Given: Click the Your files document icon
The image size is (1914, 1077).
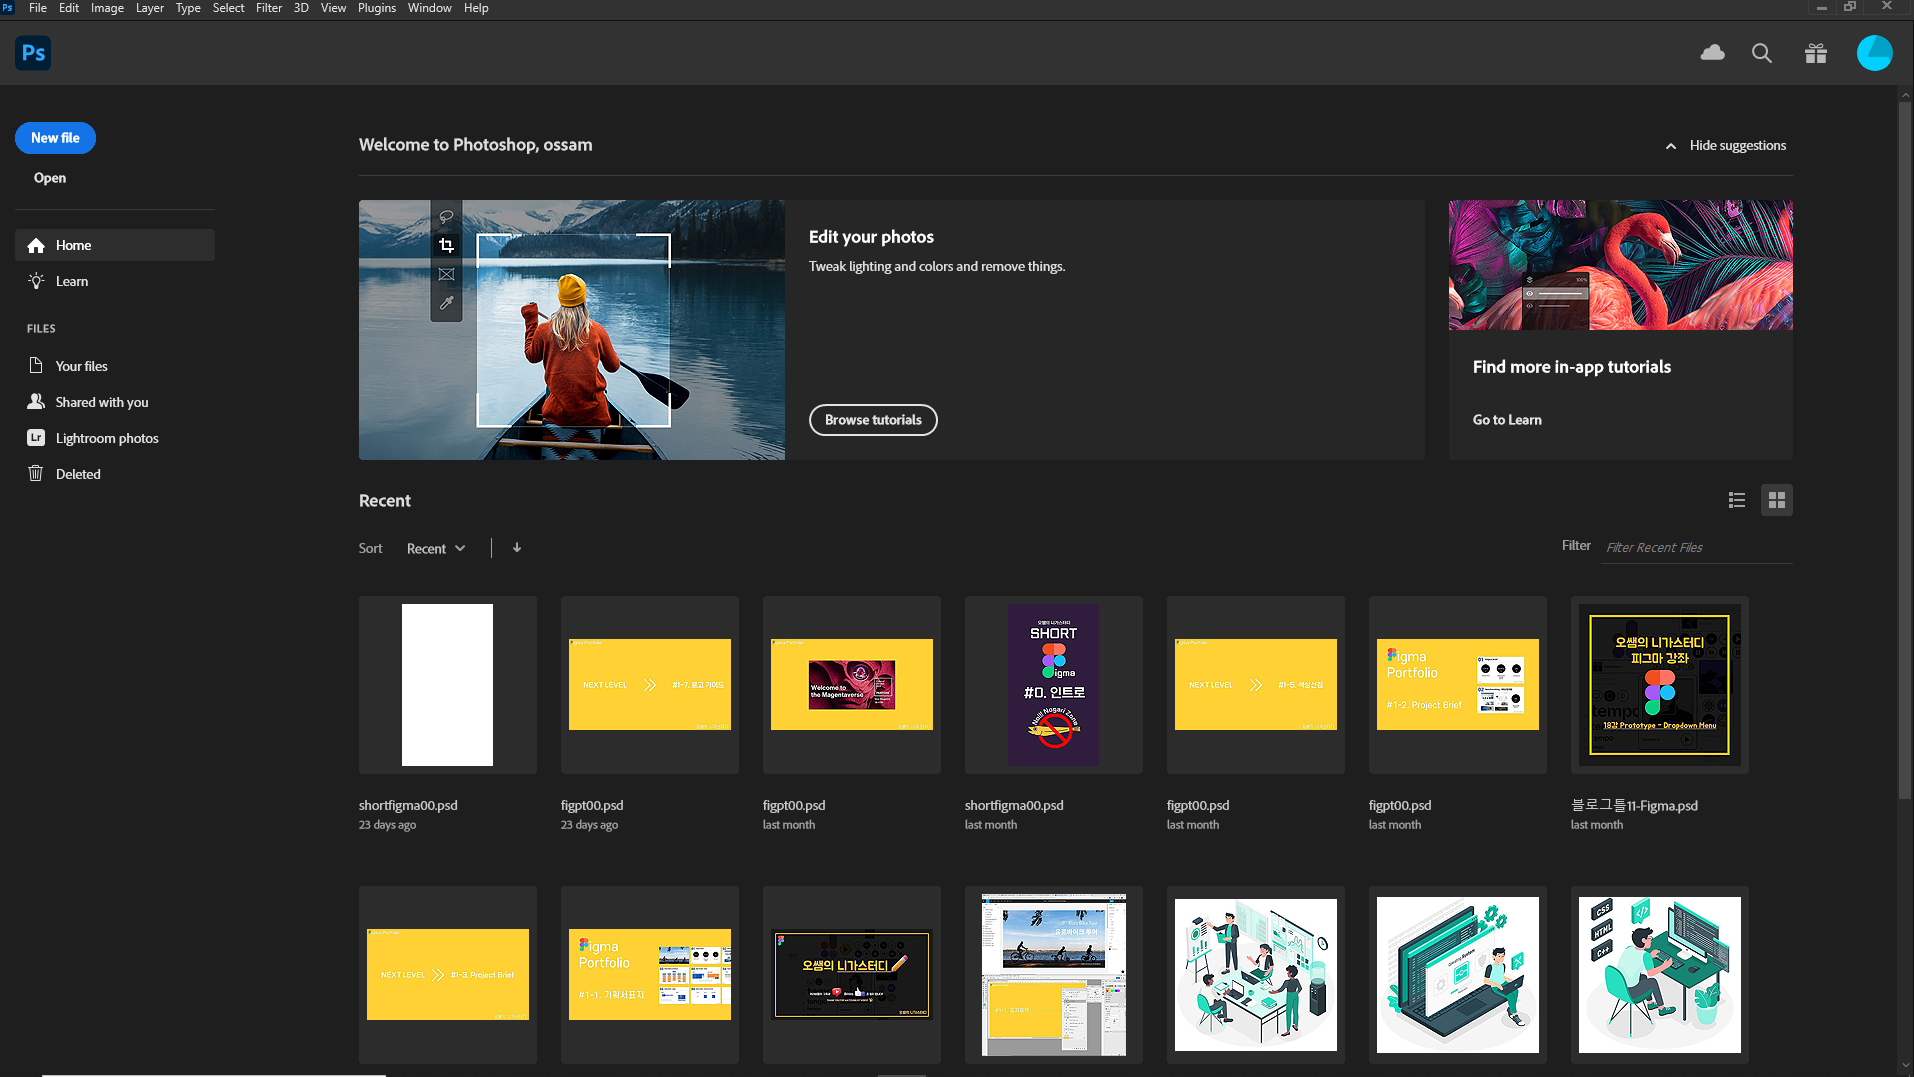Looking at the screenshot, I should (x=36, y=365).
